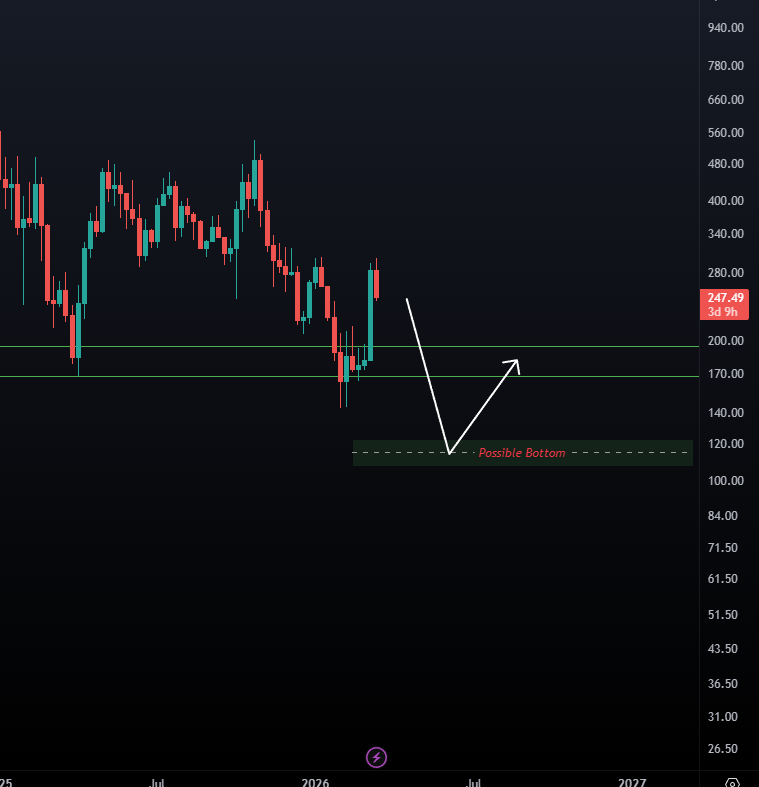Click the 660.00 price scale label
This screenshot has height=787, width=759.
(726, 100)
